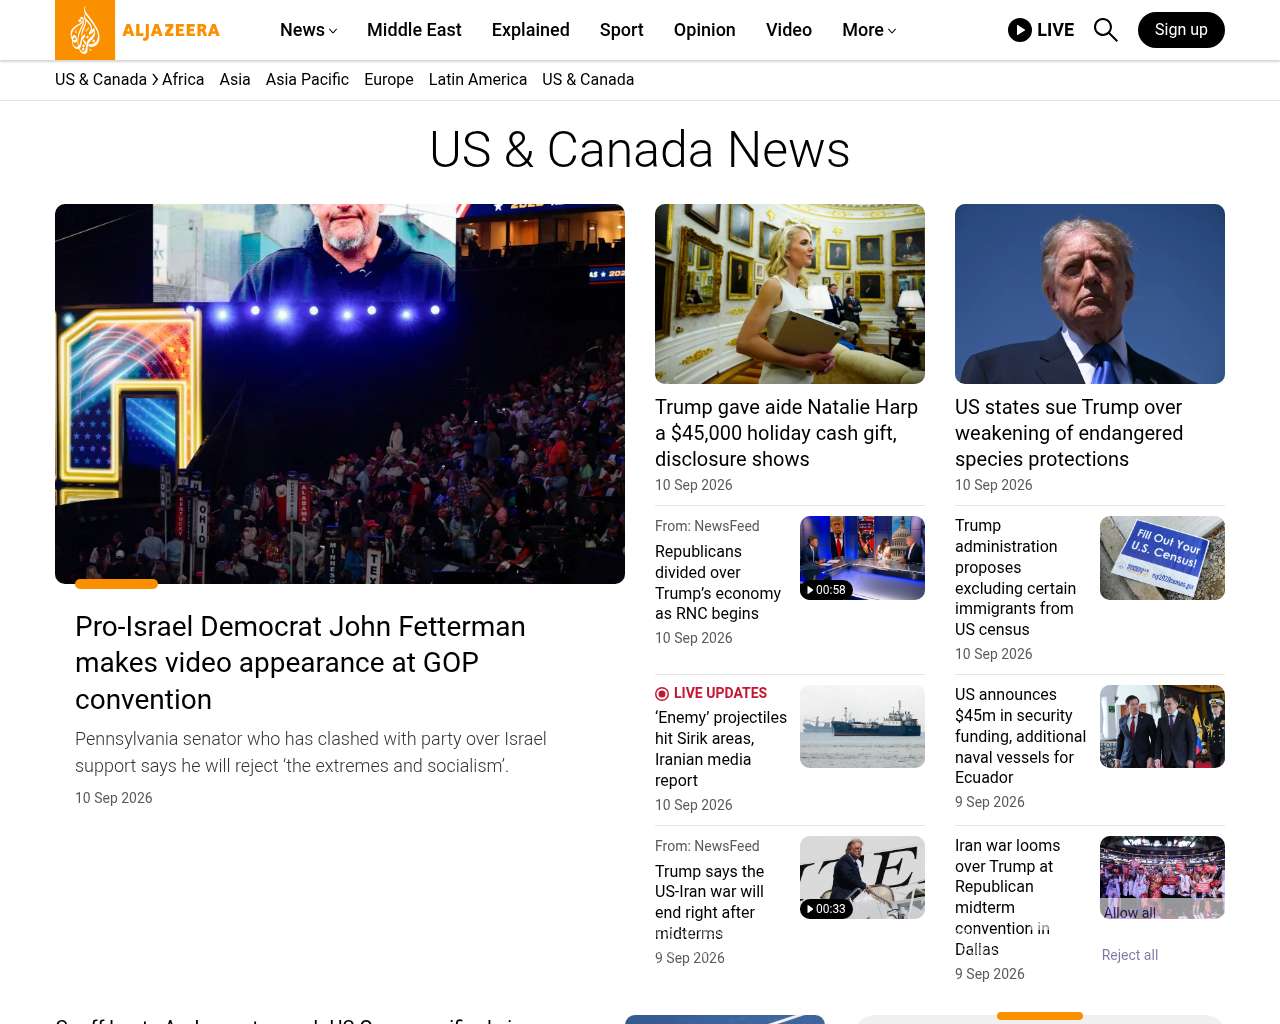Click the Sign up button
This screenshot has width=1280, height=1024.
[x=1181, y=30]
